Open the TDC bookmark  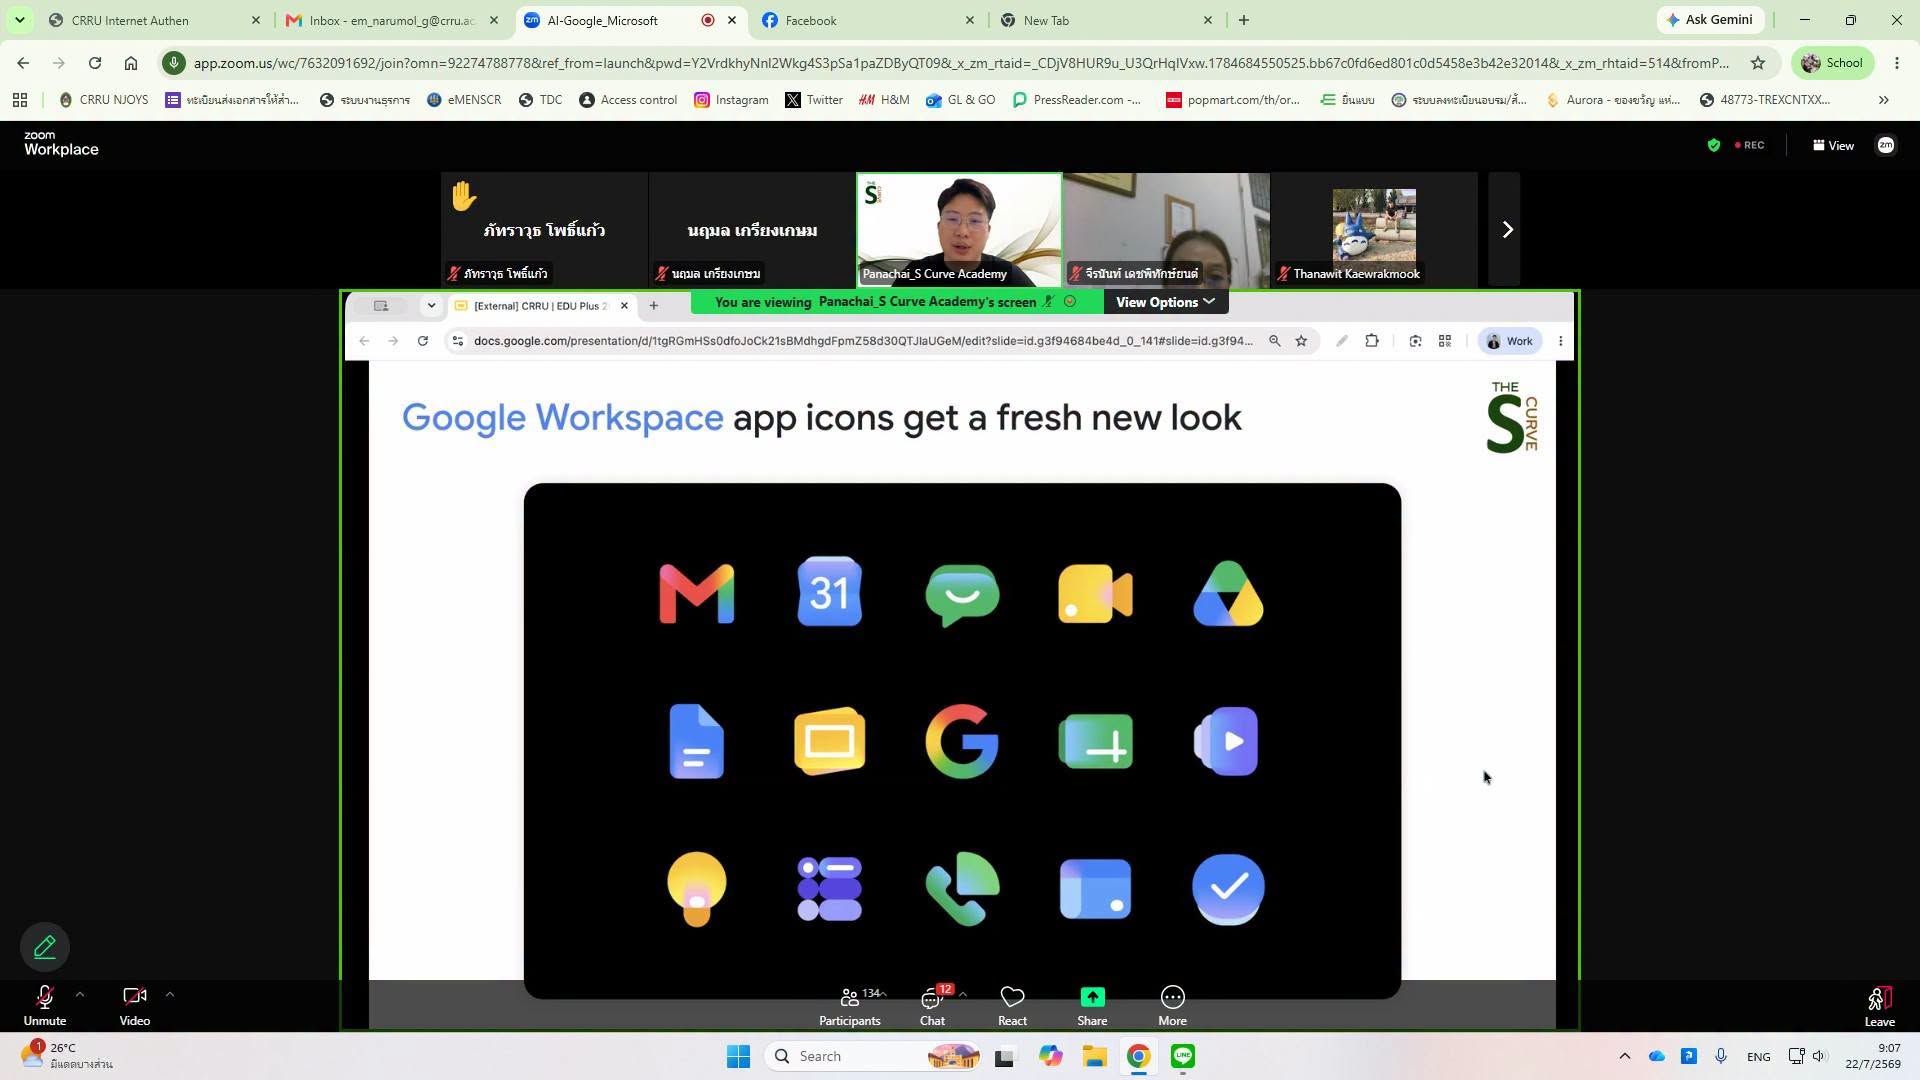pos(540,100)
